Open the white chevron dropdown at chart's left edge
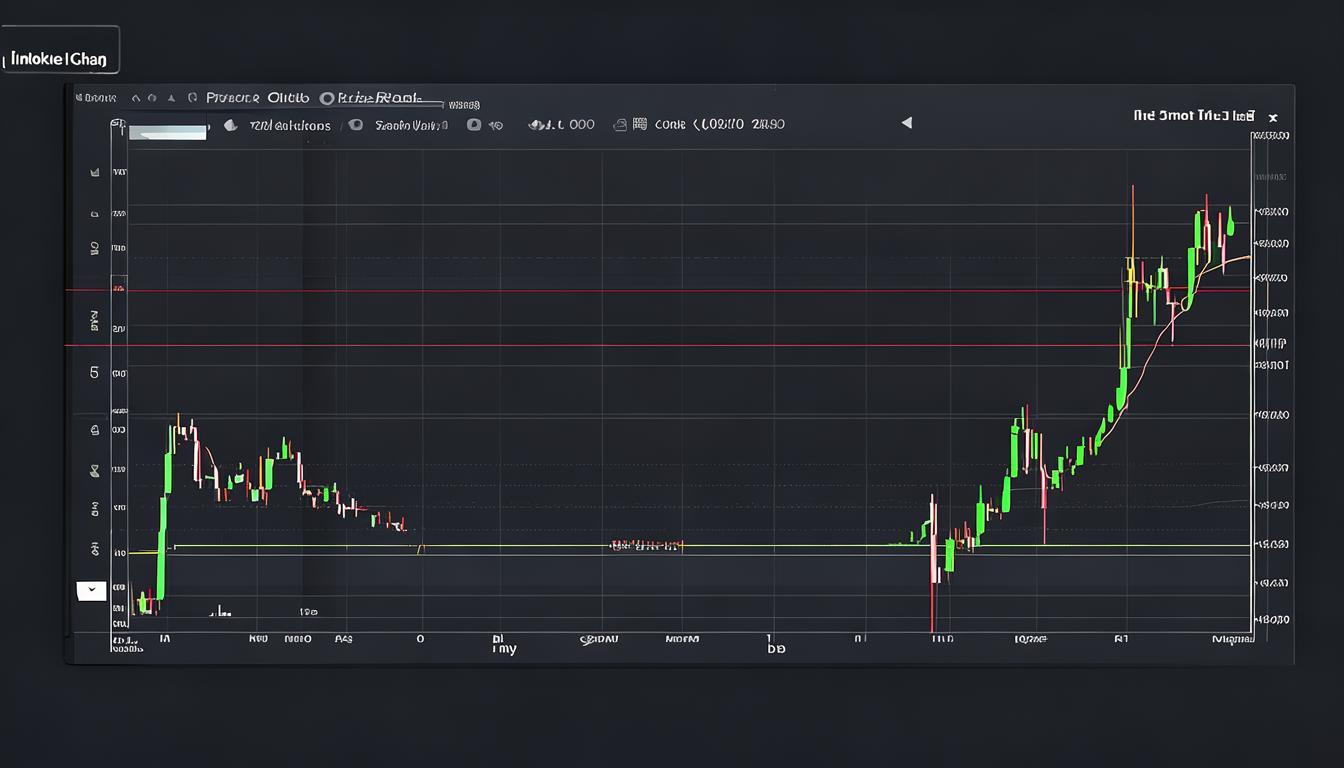 tap(91, 590)
